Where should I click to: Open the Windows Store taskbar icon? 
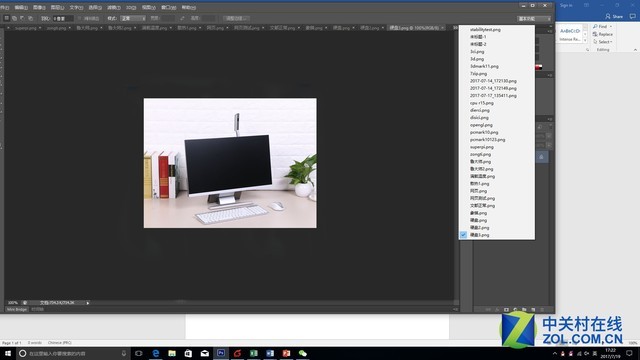point(188,353)
